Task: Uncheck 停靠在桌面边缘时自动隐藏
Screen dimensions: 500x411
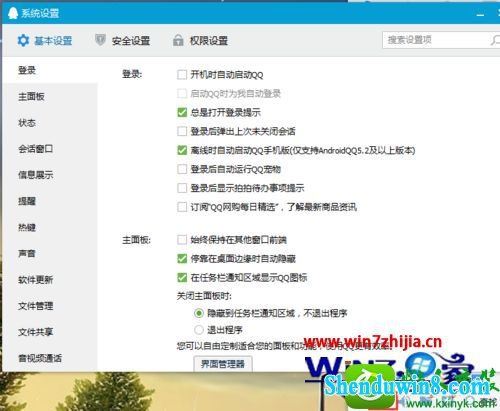Action: pyautogui.click(x=182, y=259)
